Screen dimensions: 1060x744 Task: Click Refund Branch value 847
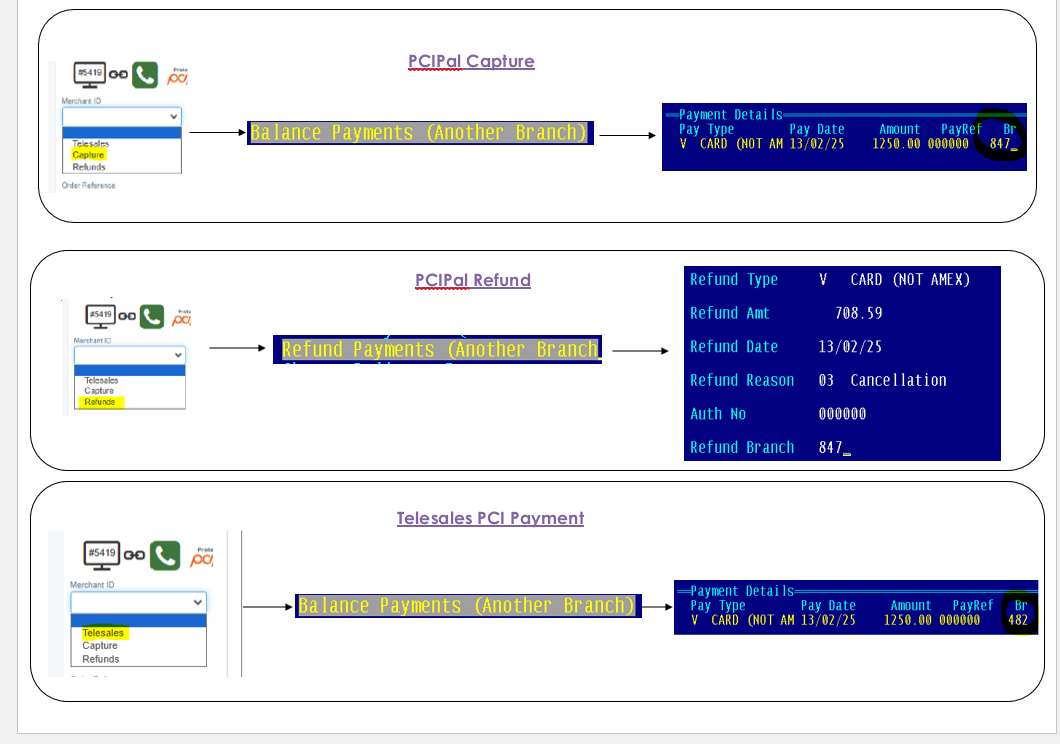(x=831, y=447)
